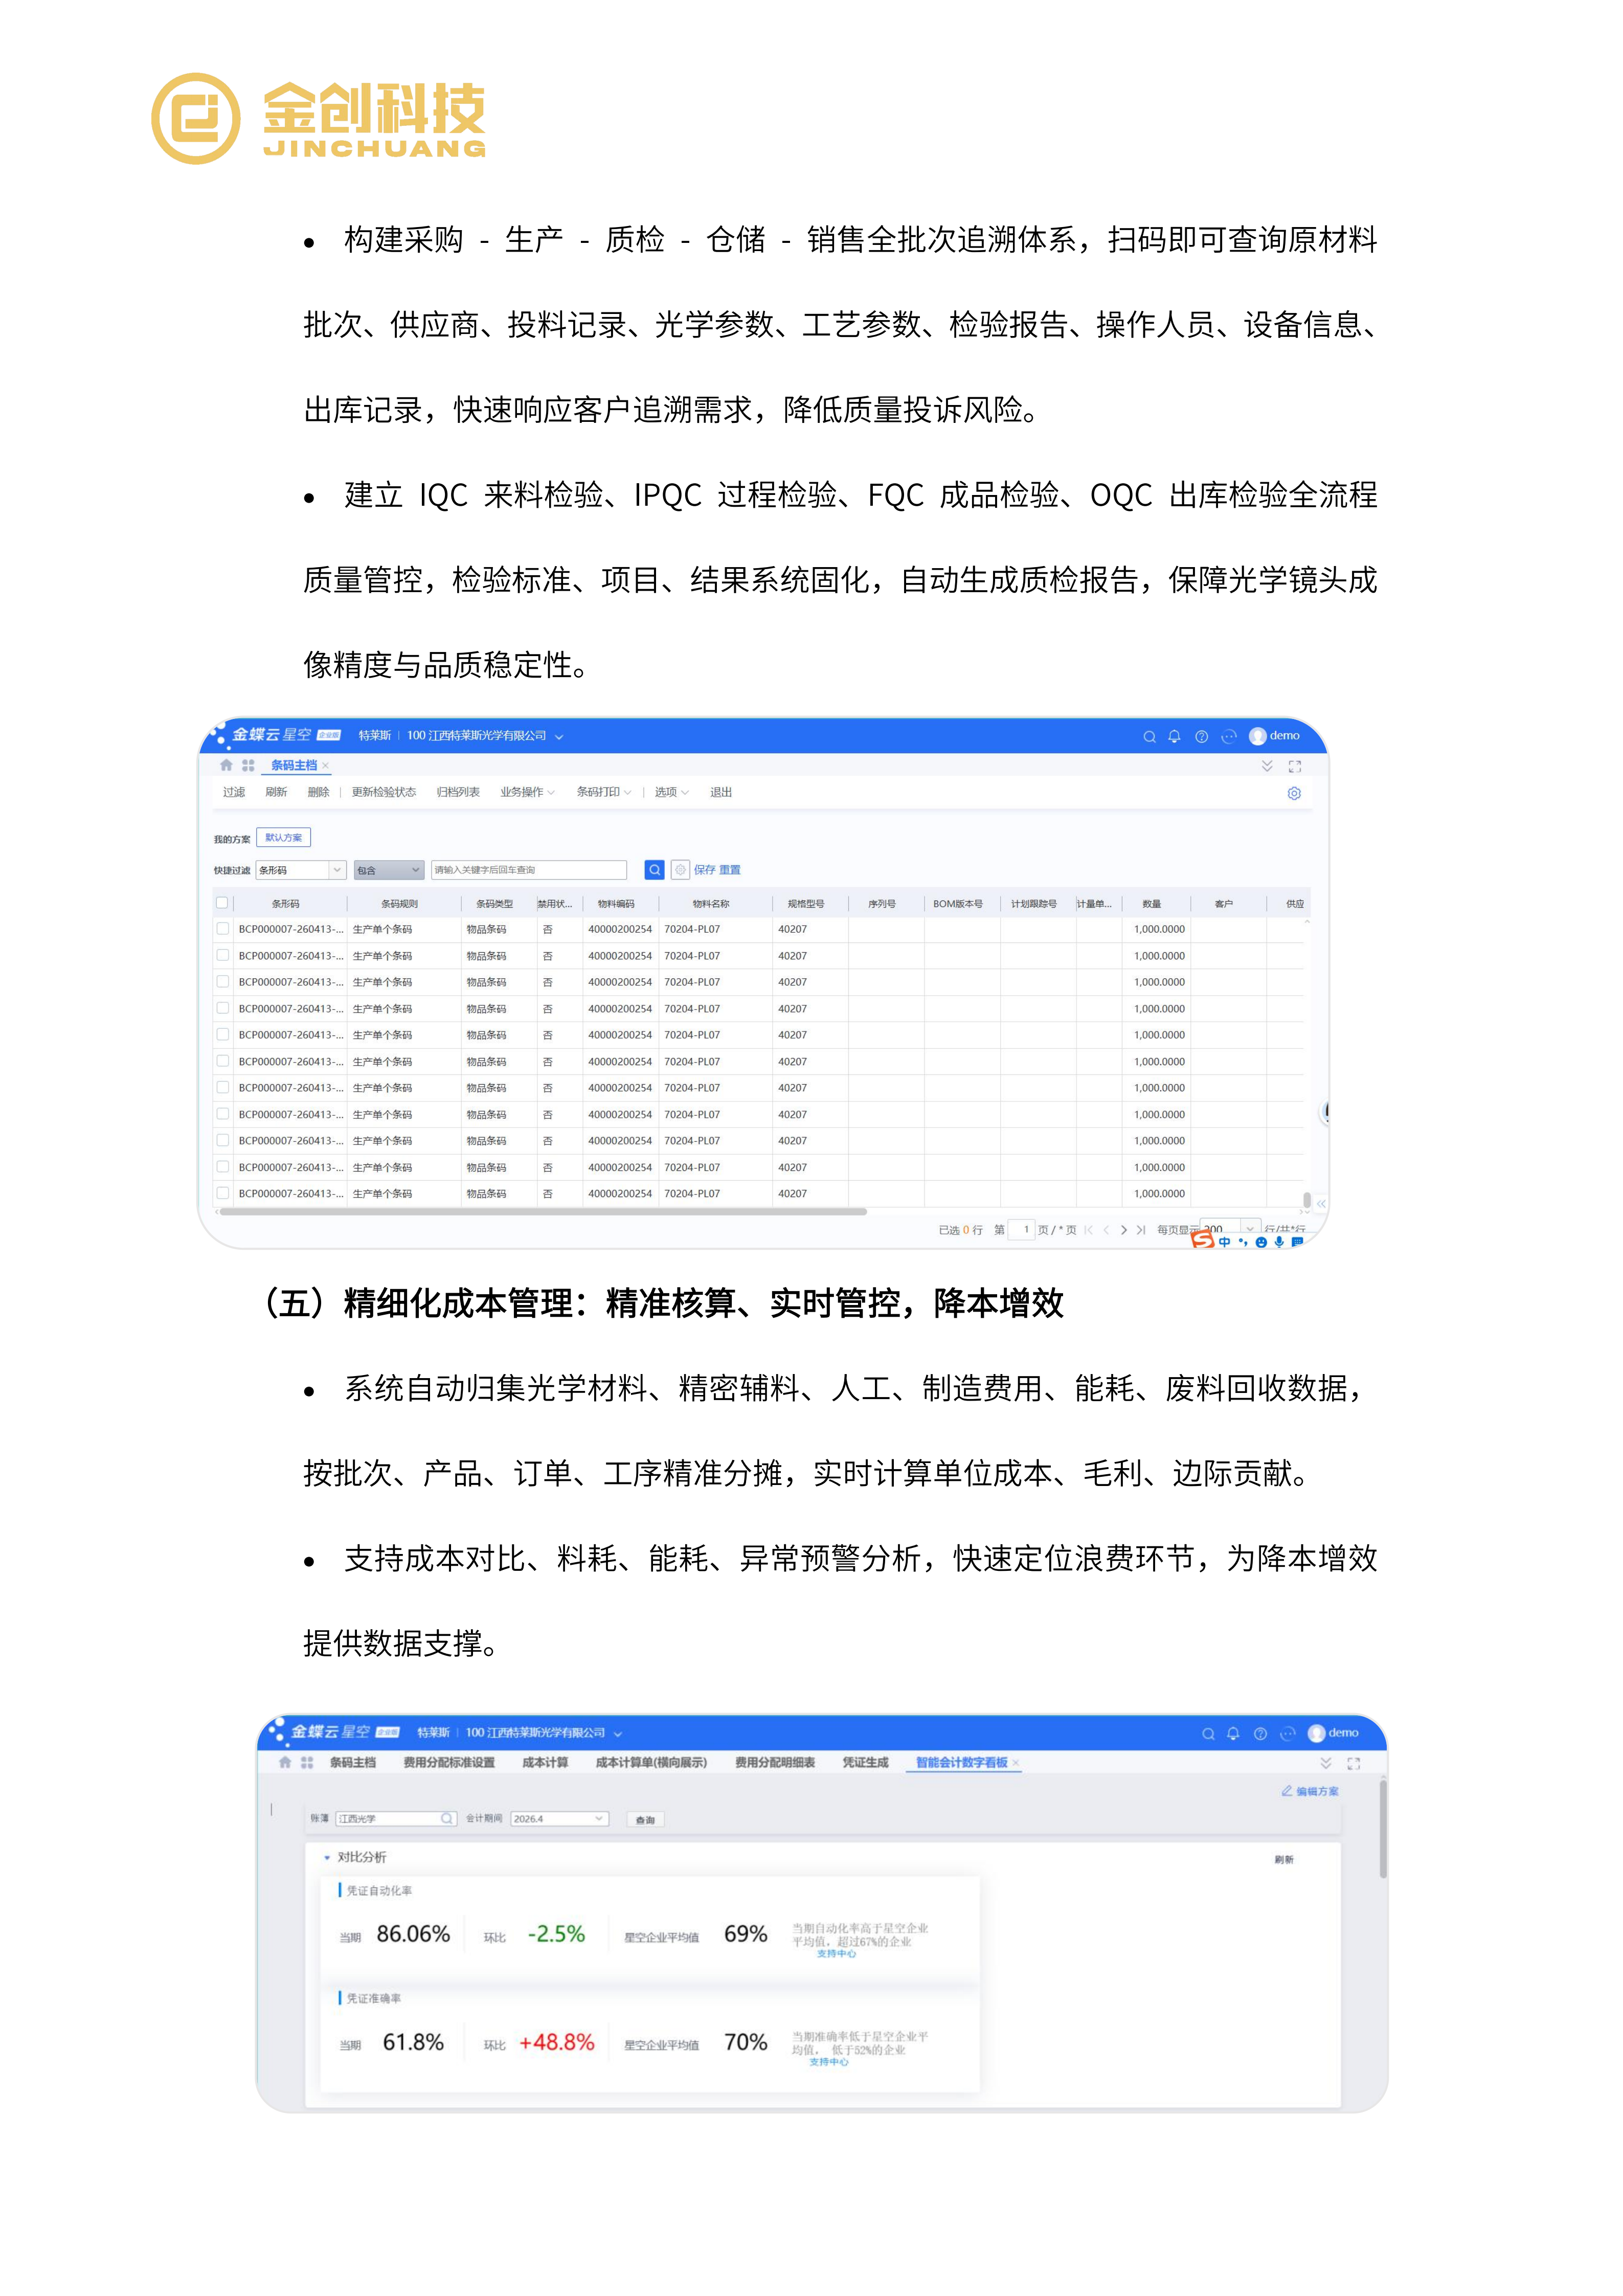
Task: Open app grid icon in upper screenshot
Action: click(248, 765)
